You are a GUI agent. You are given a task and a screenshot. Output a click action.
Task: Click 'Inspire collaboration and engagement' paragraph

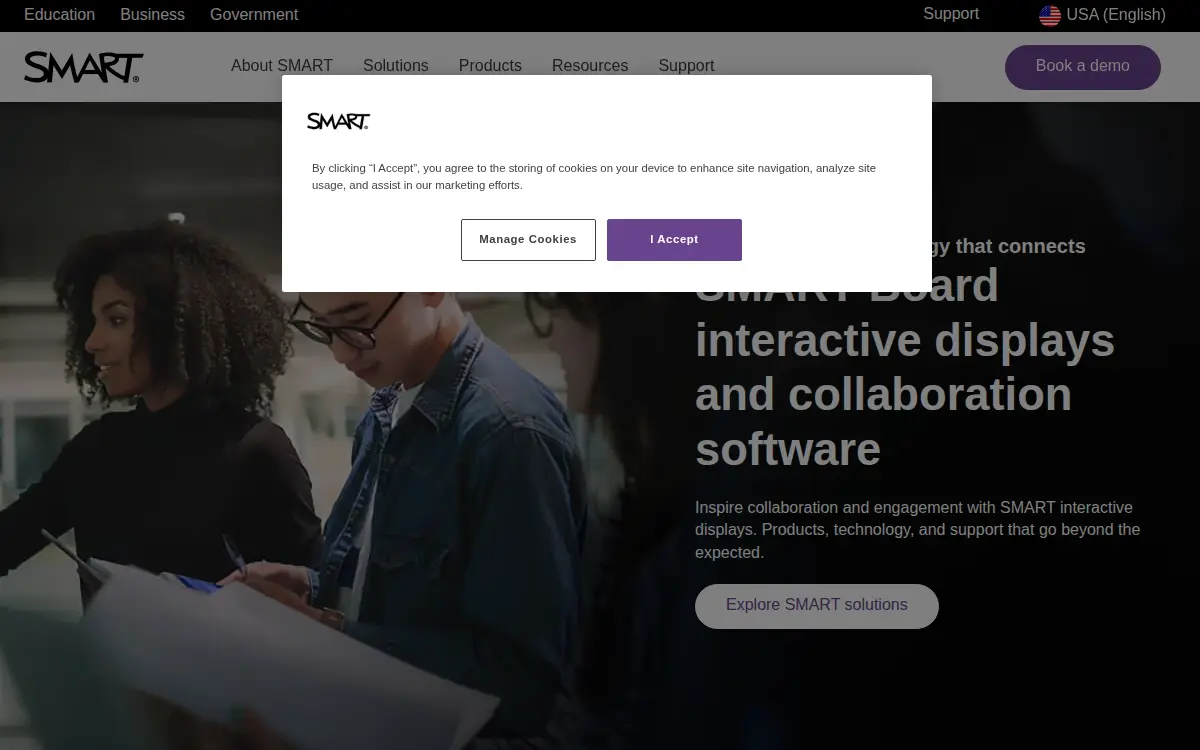918,530
